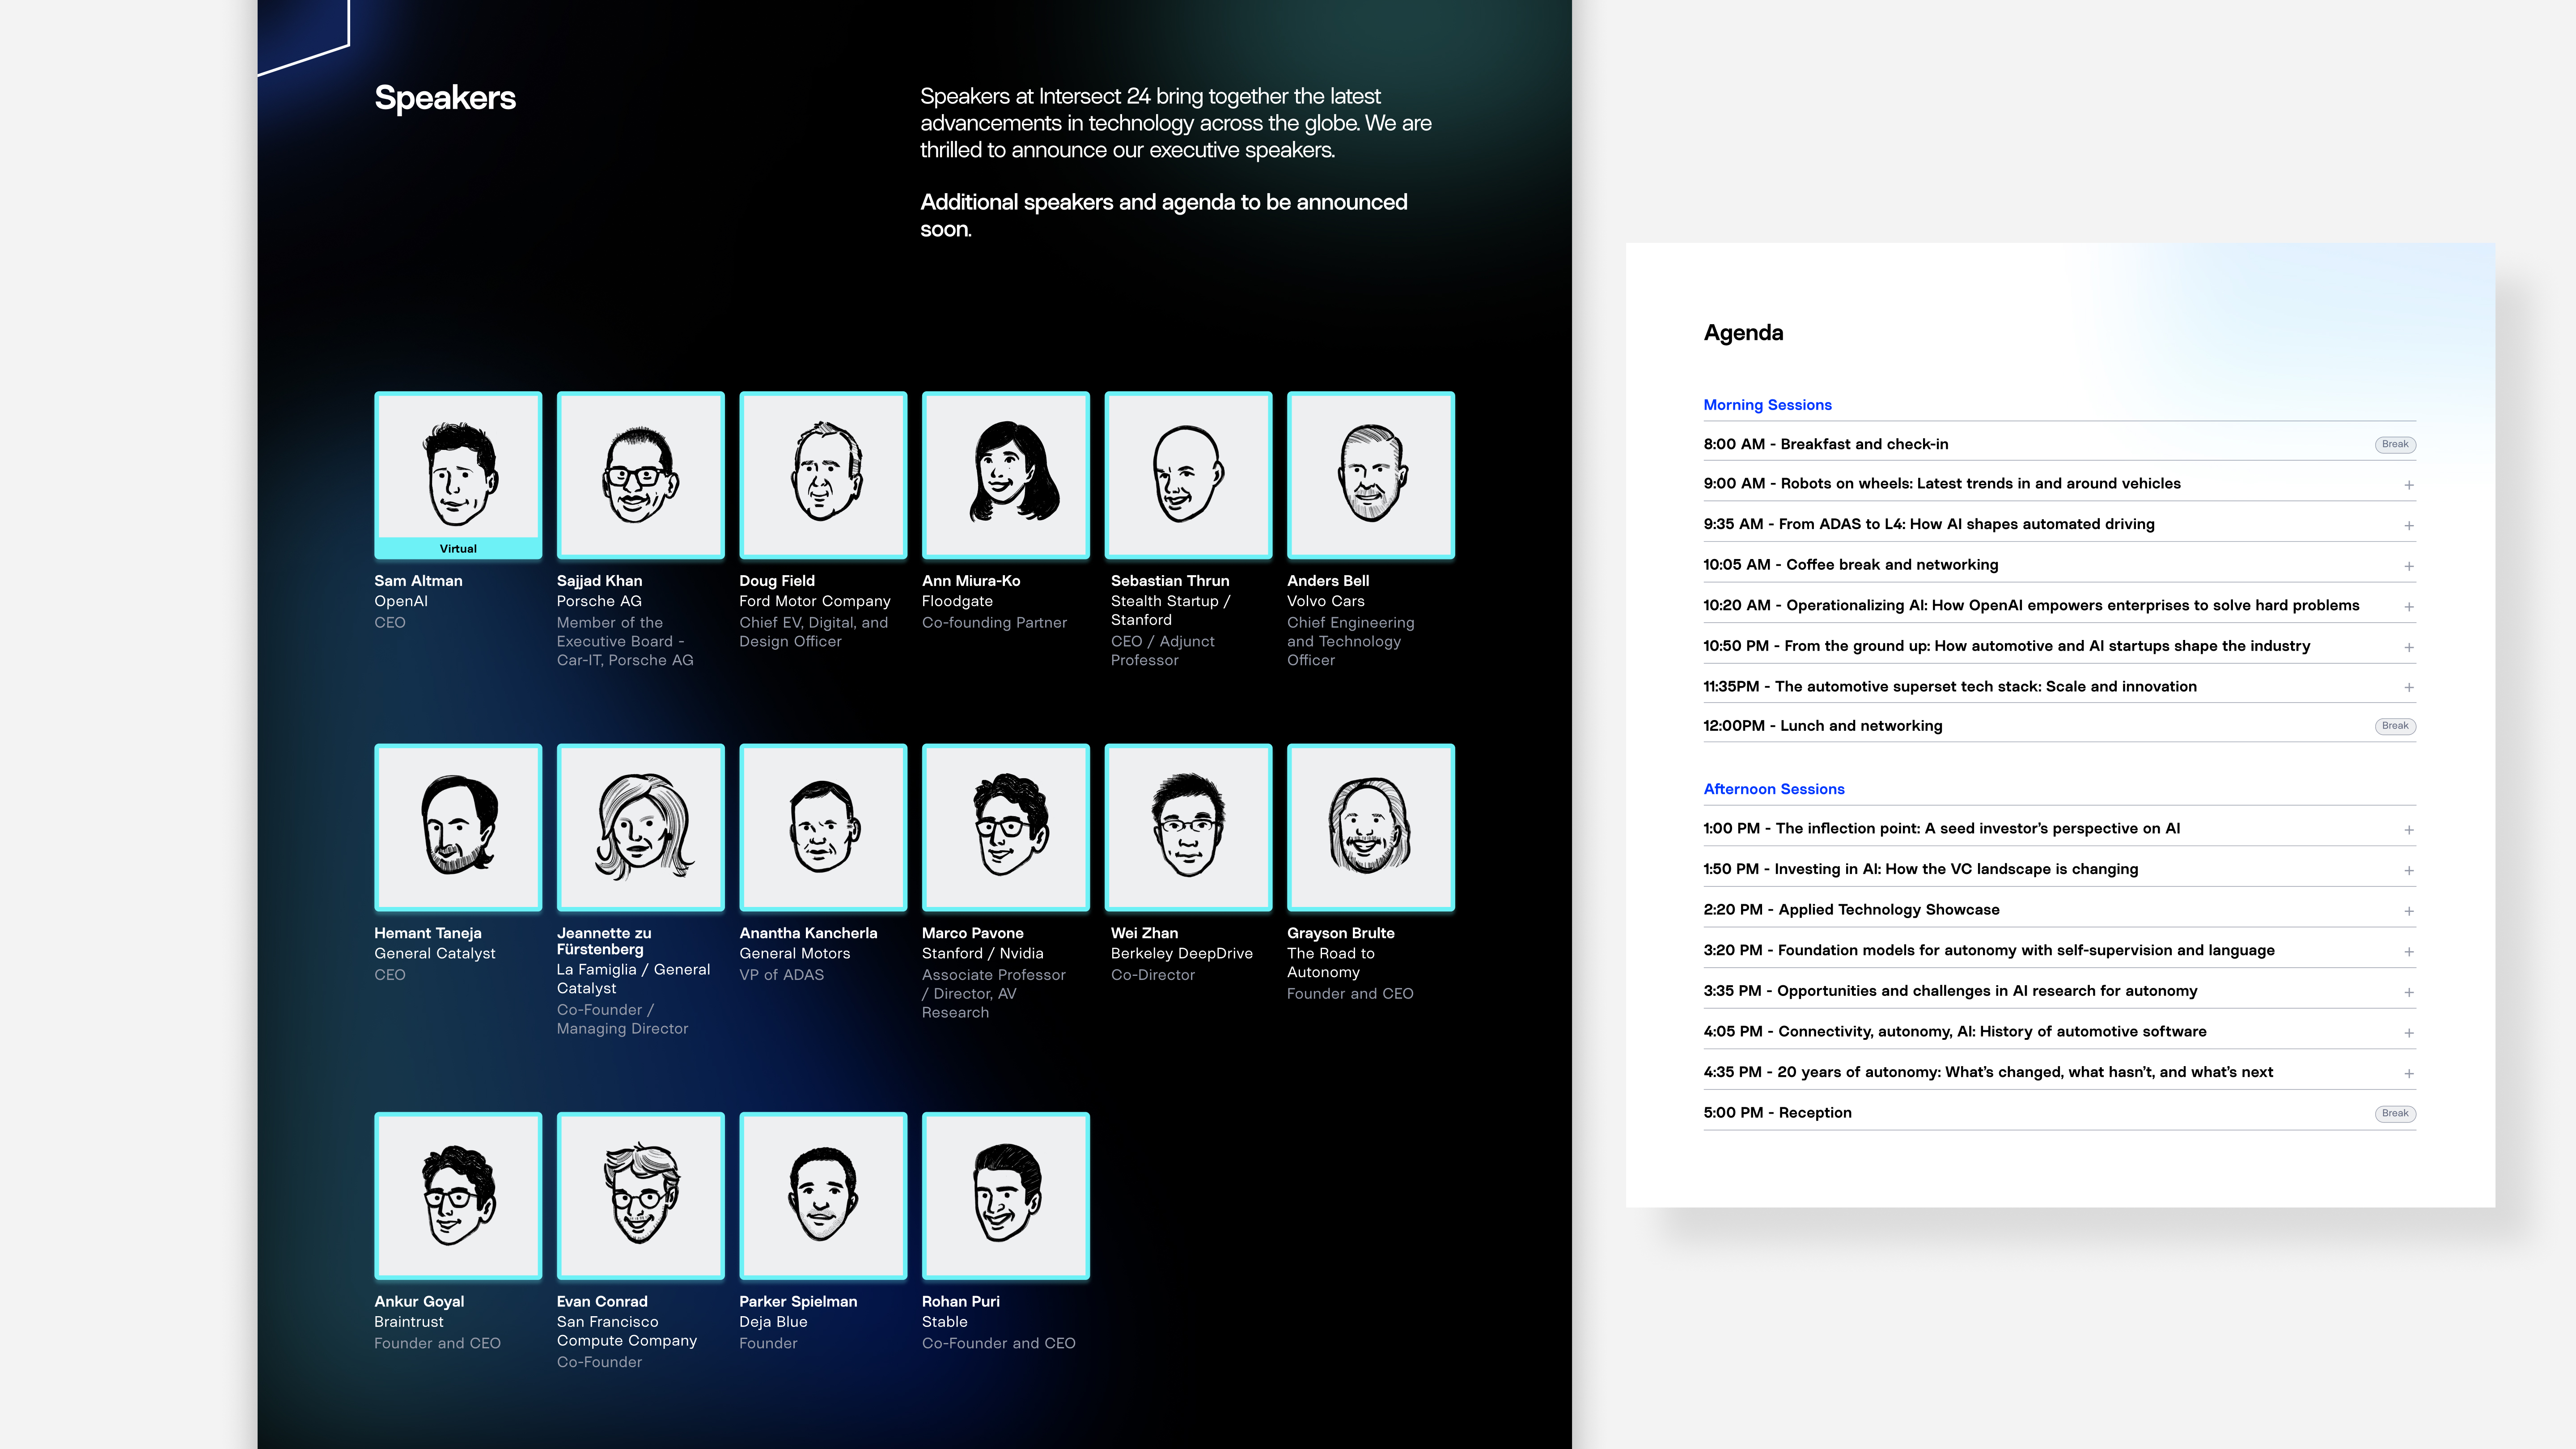Click 8:00 AM Breakfast and check-in text
The width and height of the screenshot is (2576, 1449).
(x=1825, y=444)
